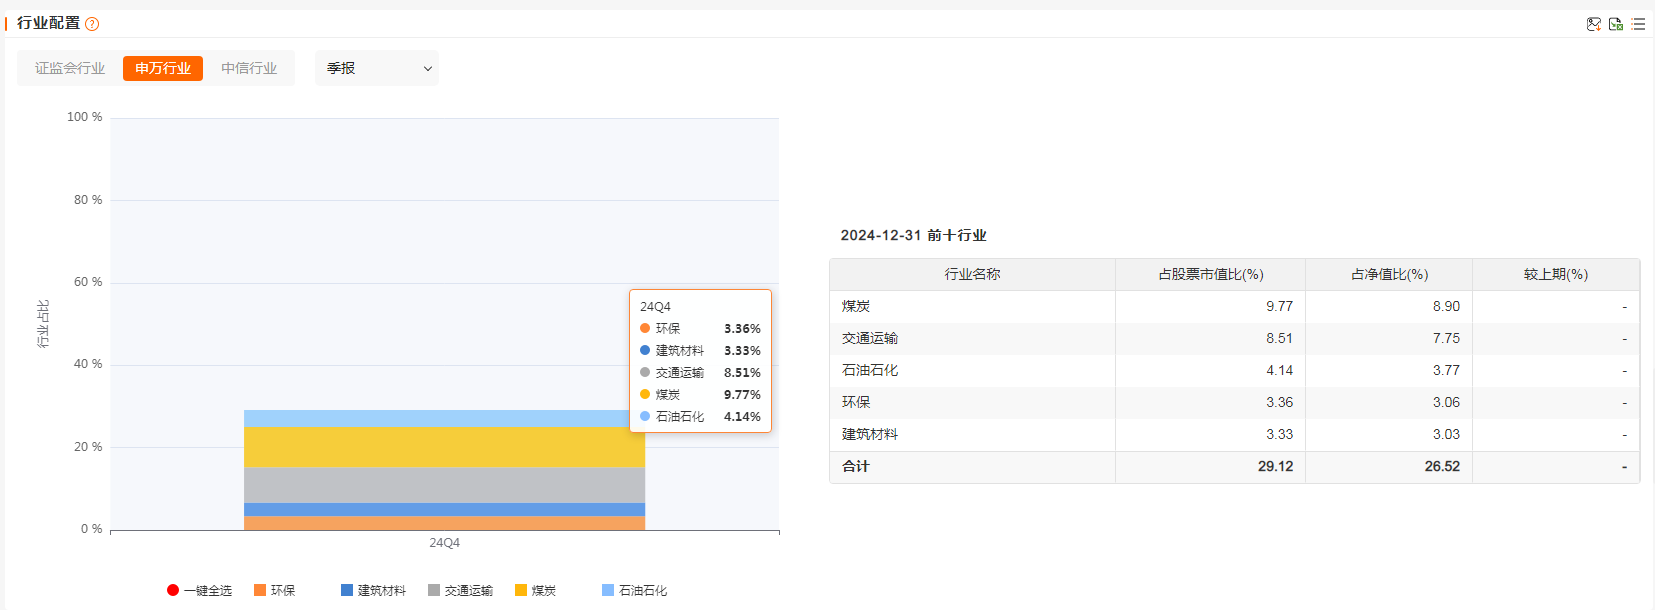Select 煤炭 row in the table

(x=1235, y=306)
